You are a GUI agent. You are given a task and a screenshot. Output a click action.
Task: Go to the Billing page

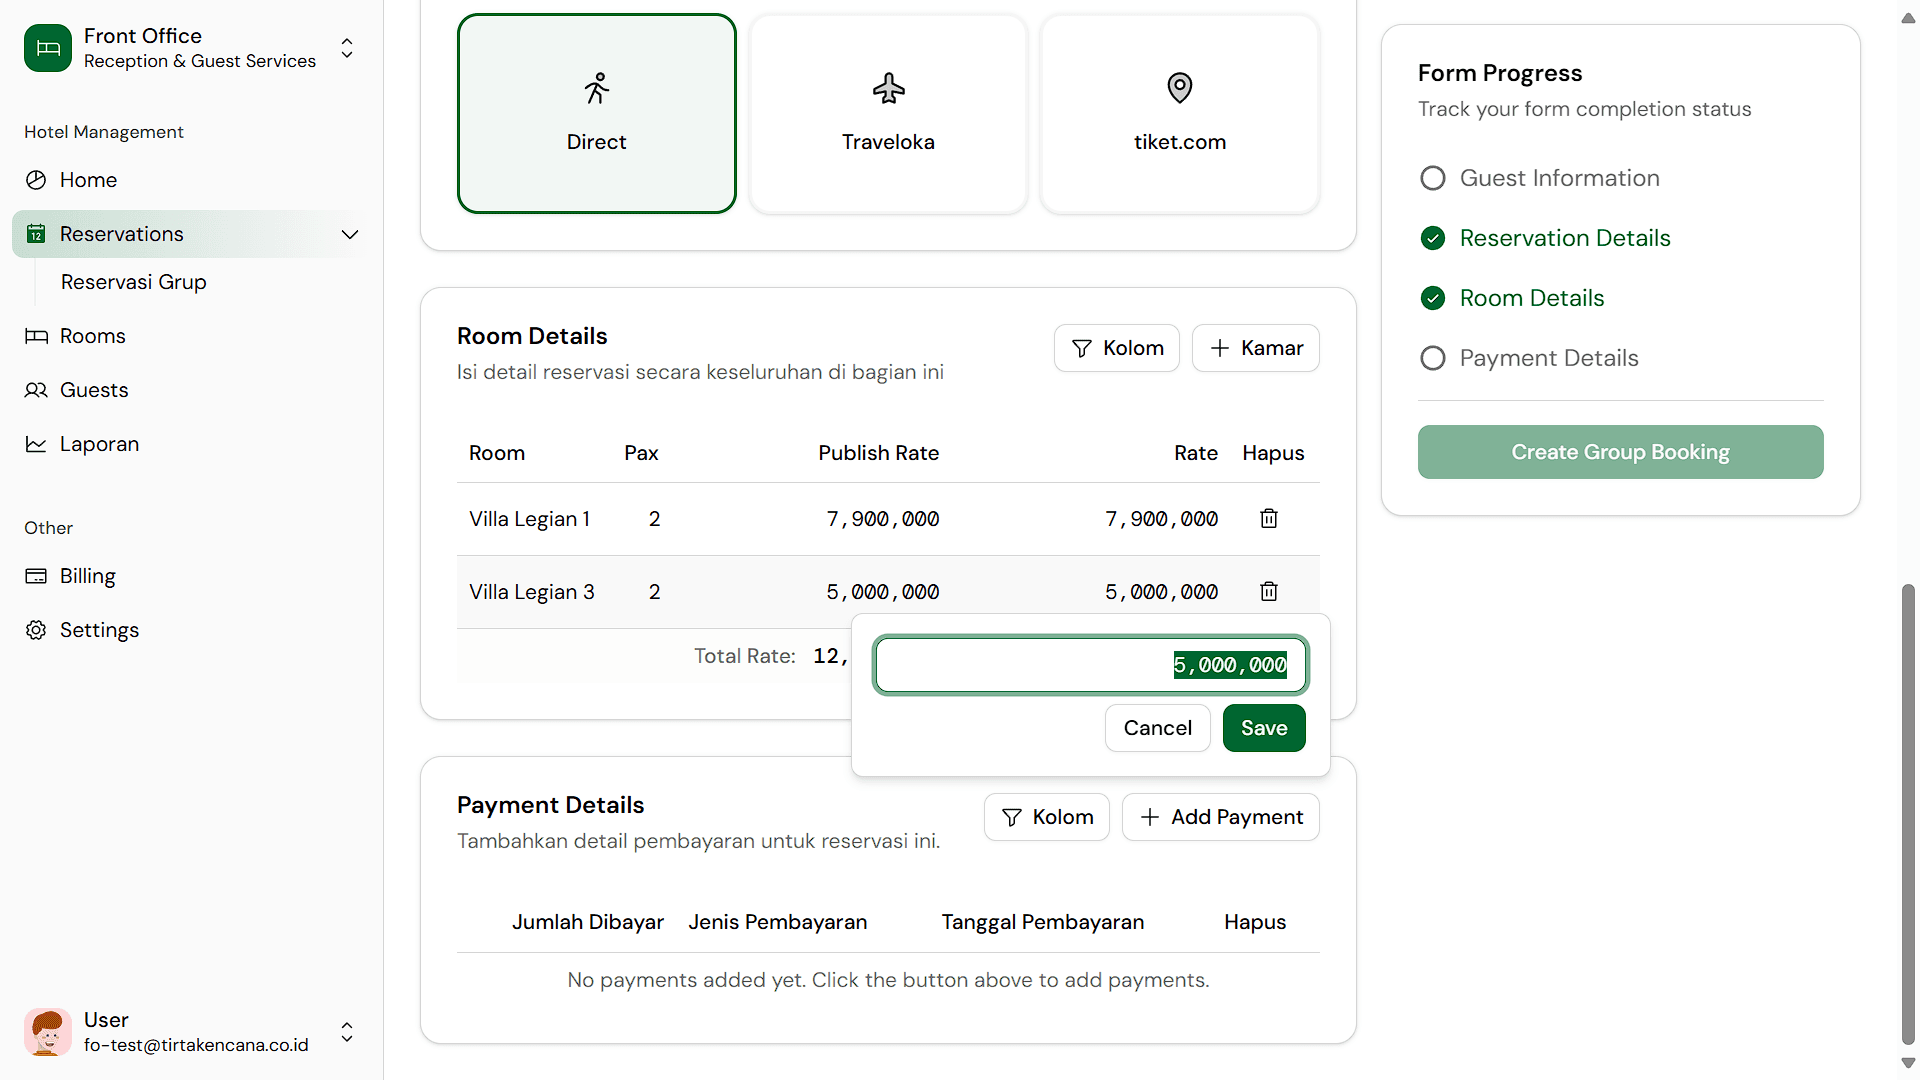88,576
